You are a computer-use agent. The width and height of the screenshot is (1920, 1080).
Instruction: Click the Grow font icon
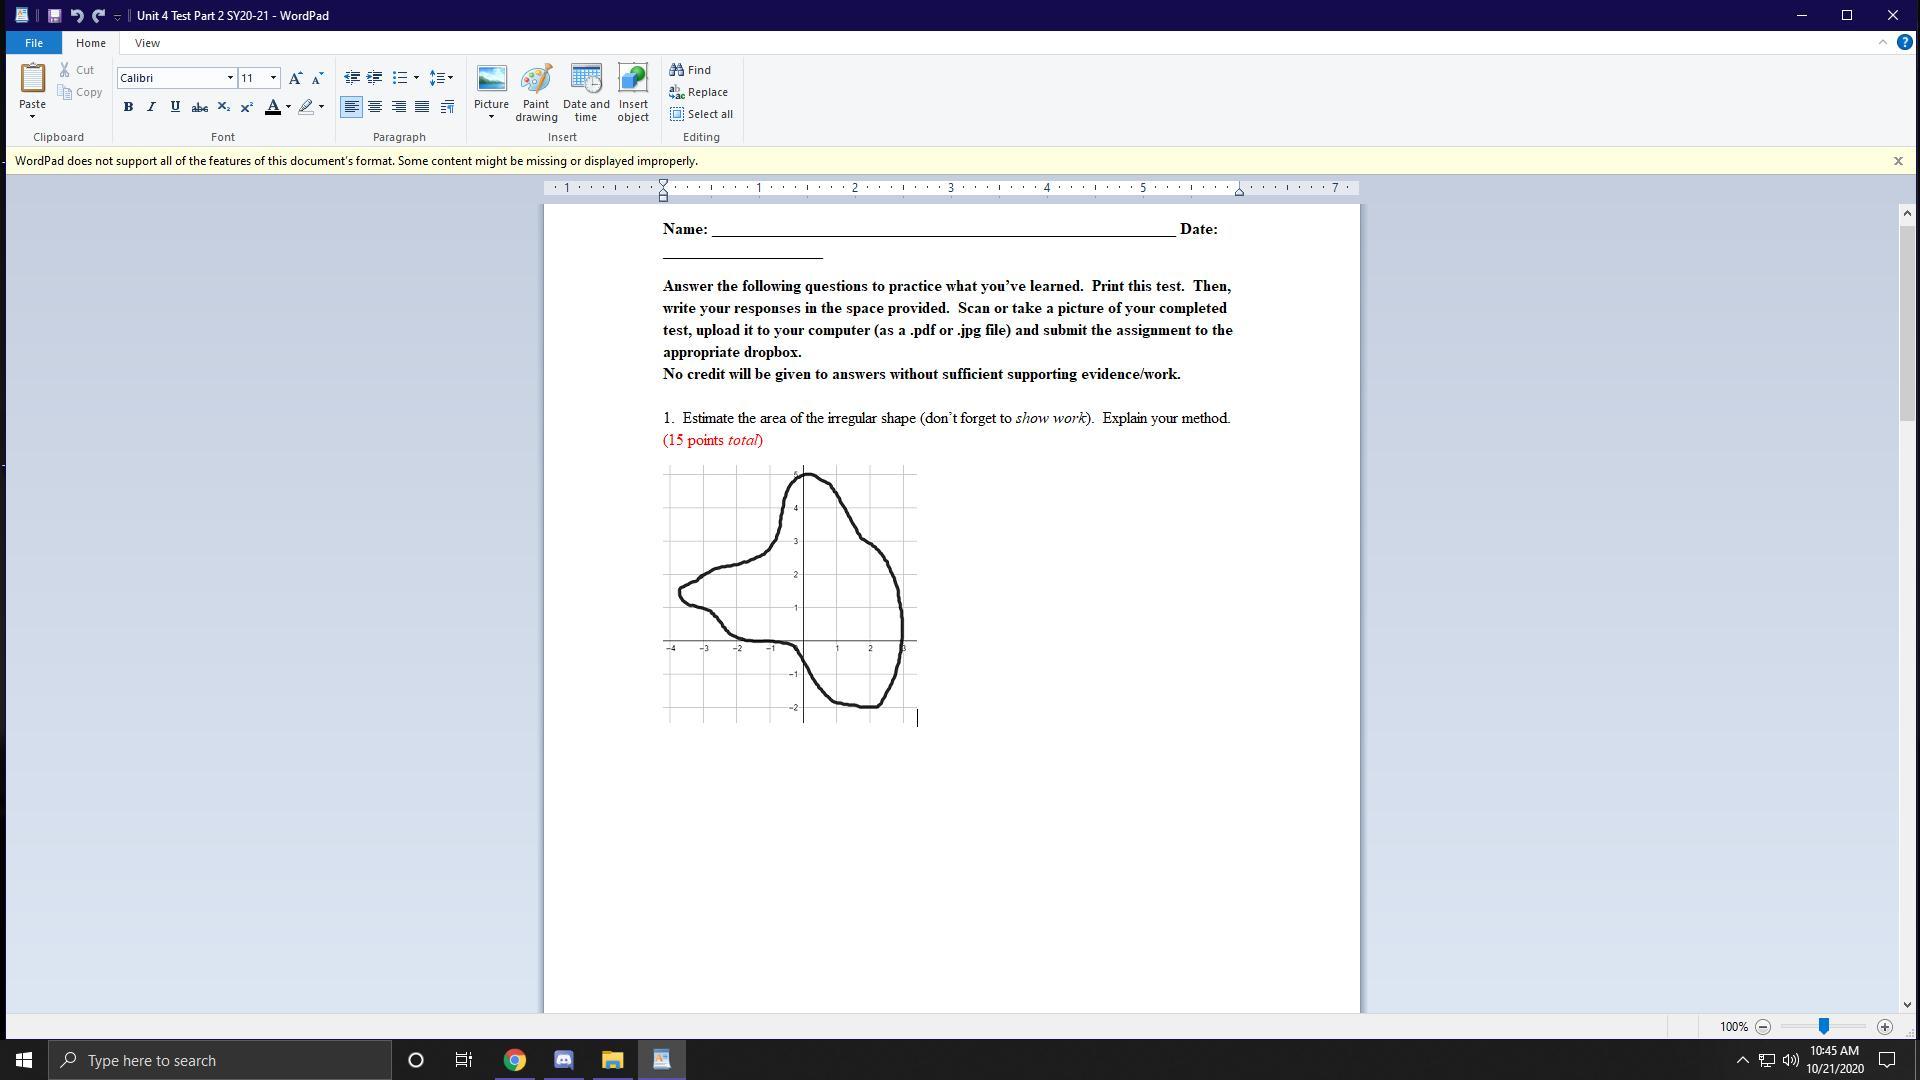click(295, 78)
